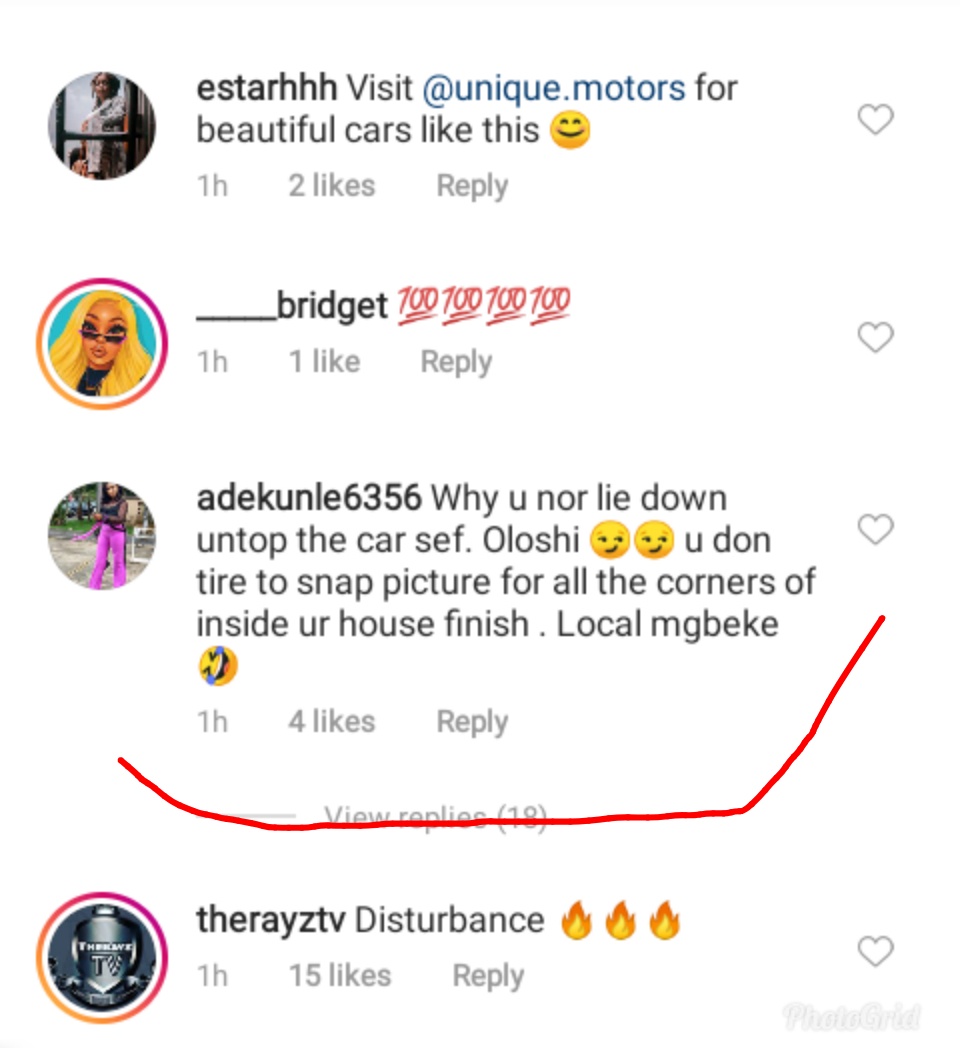Image resolution: width=960 pixels, height=1048 pixels.
Task: Show the 2 likes on estarhhh comment
Action: (332, 186)
